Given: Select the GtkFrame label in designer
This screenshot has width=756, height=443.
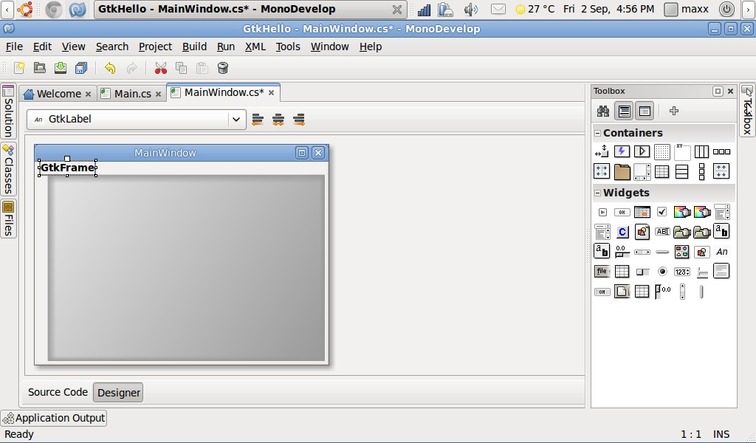Looking at the screenshot, I should tap(68, 168).
